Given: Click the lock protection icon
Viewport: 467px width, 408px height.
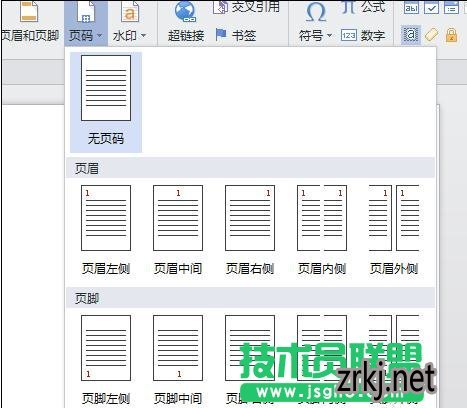Looking at the screenshot, I should [451, 35].
